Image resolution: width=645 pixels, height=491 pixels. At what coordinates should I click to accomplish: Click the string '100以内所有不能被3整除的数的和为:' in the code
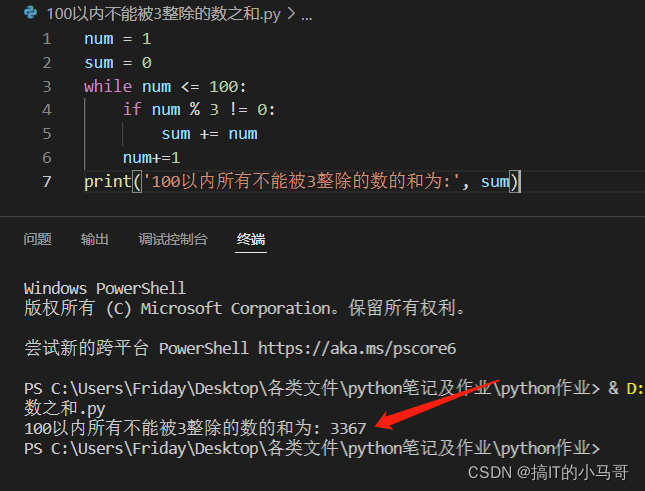tap(301, 181)
